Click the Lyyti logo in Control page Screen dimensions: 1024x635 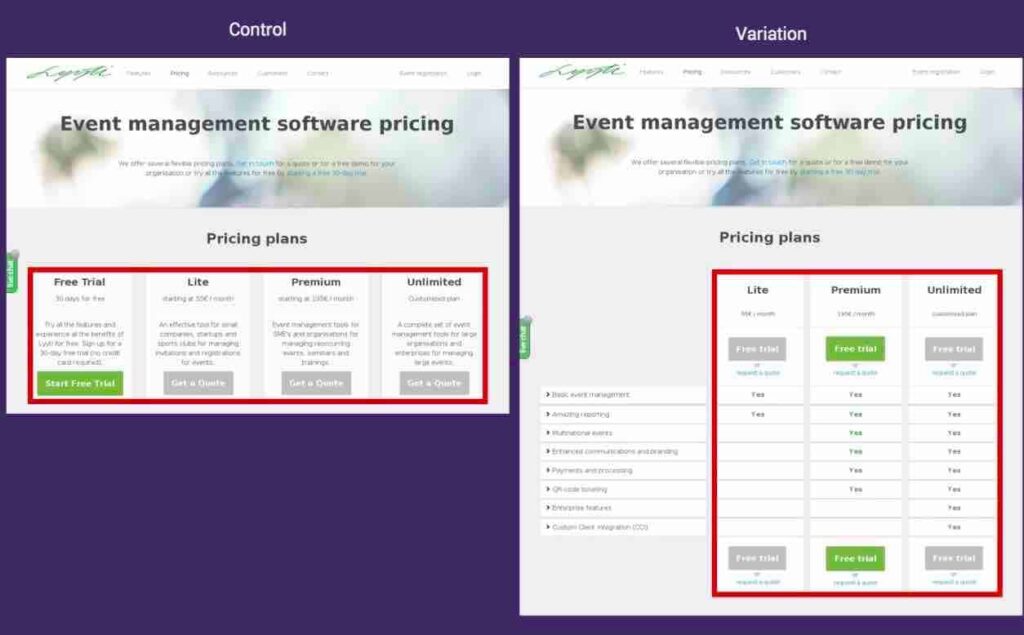(55, 73)
